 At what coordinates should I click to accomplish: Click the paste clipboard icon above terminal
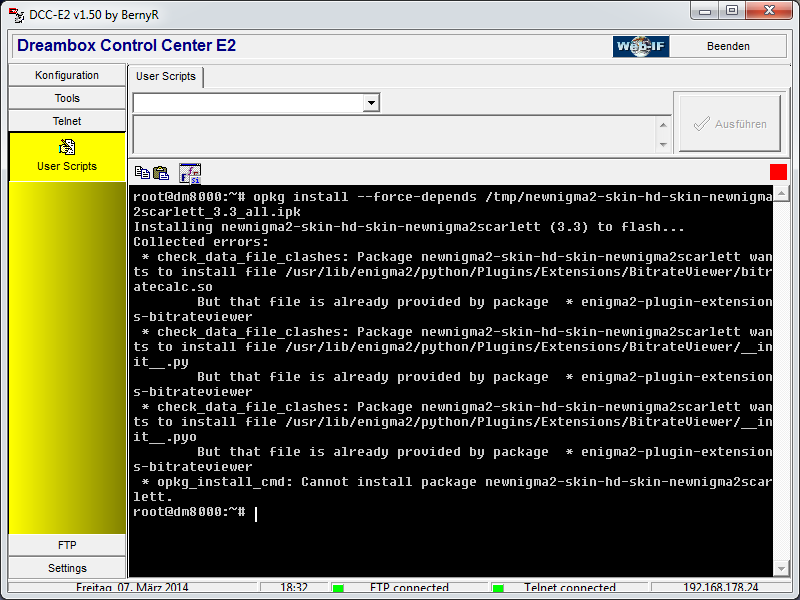[161, 173]
